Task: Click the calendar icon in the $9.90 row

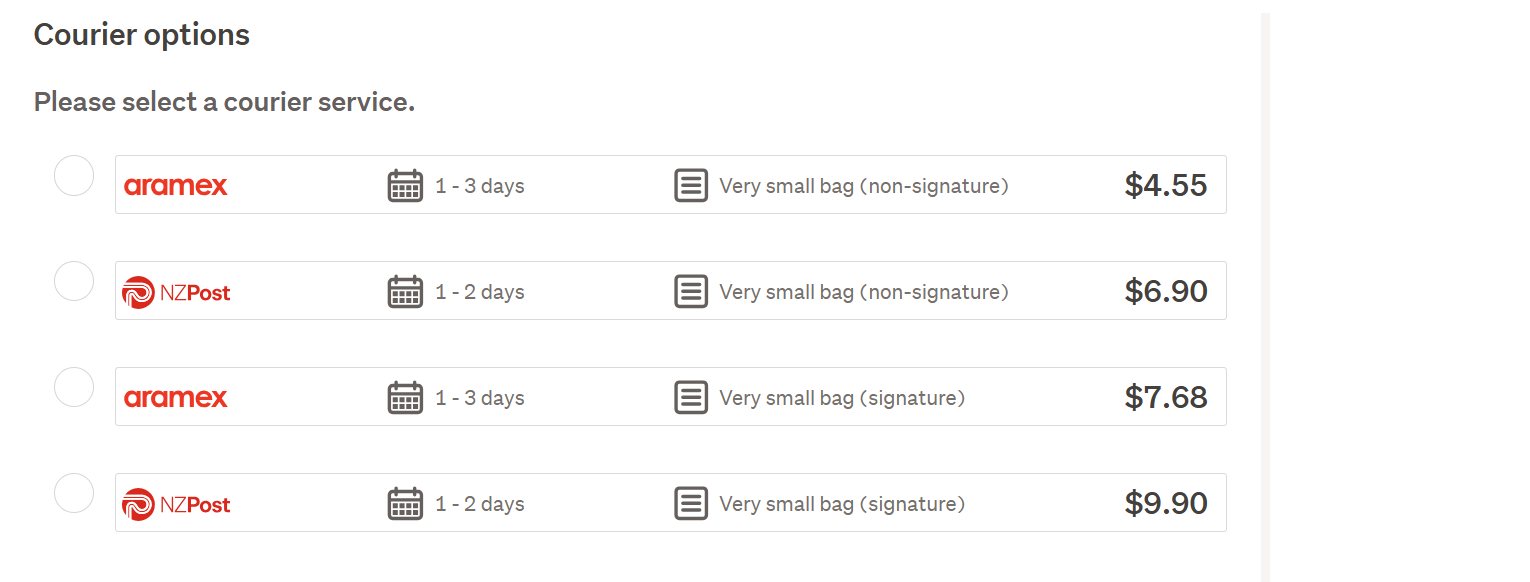Action: click(x=405, y=504)
